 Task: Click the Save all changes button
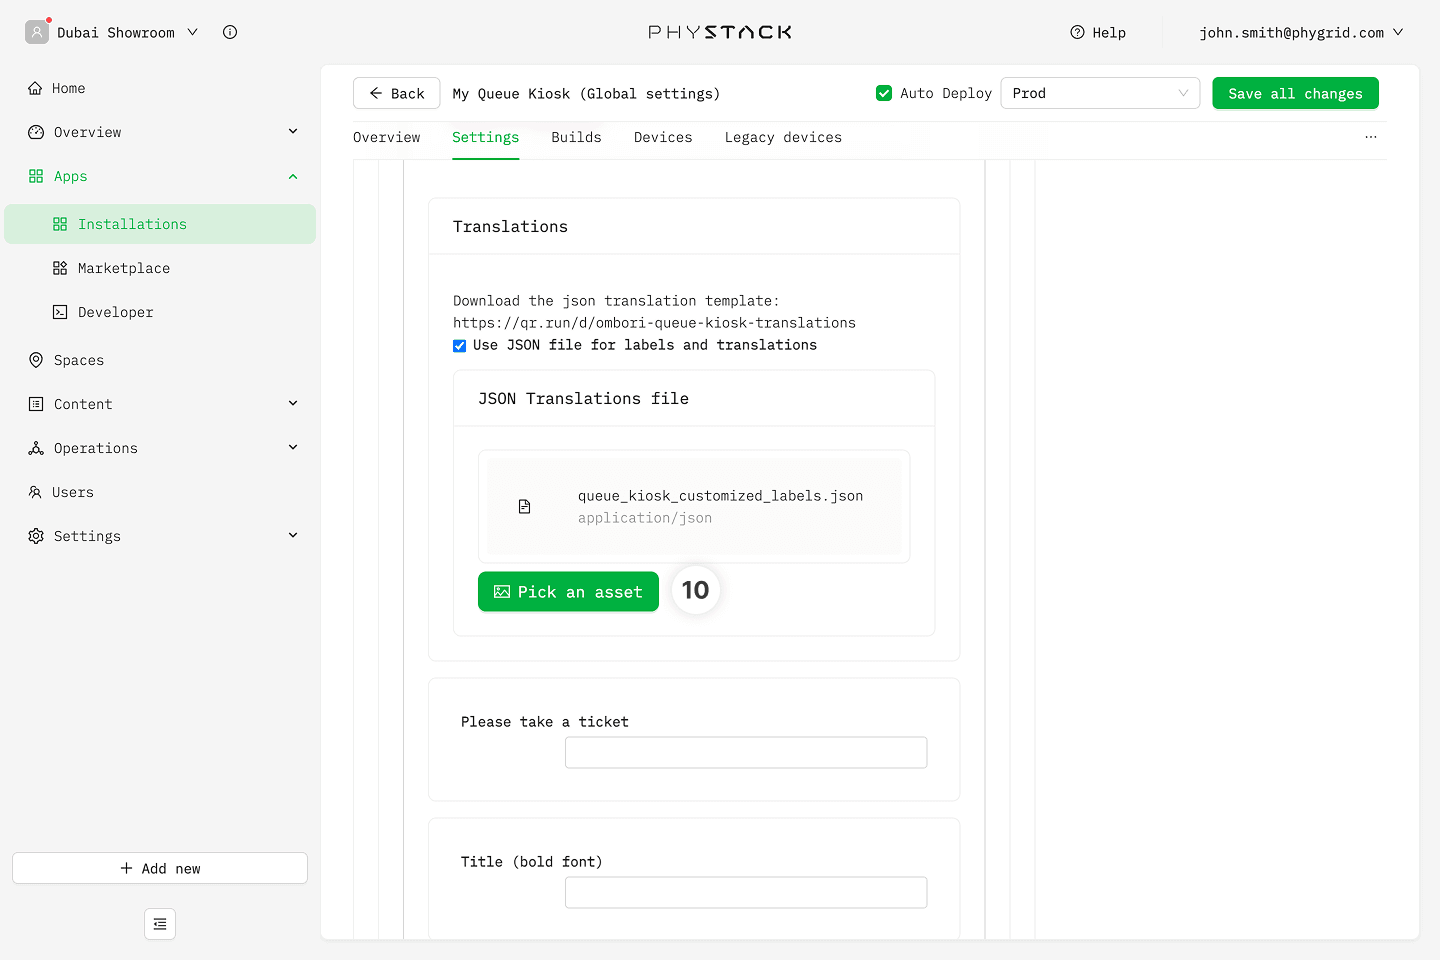[x=1295, y=93]
